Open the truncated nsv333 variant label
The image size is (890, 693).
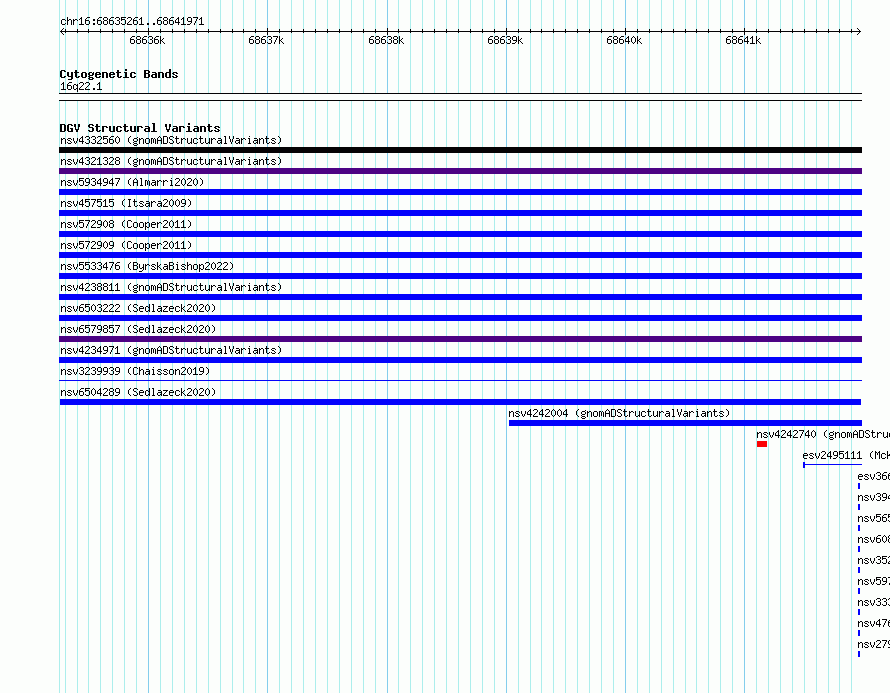point(874,602)
